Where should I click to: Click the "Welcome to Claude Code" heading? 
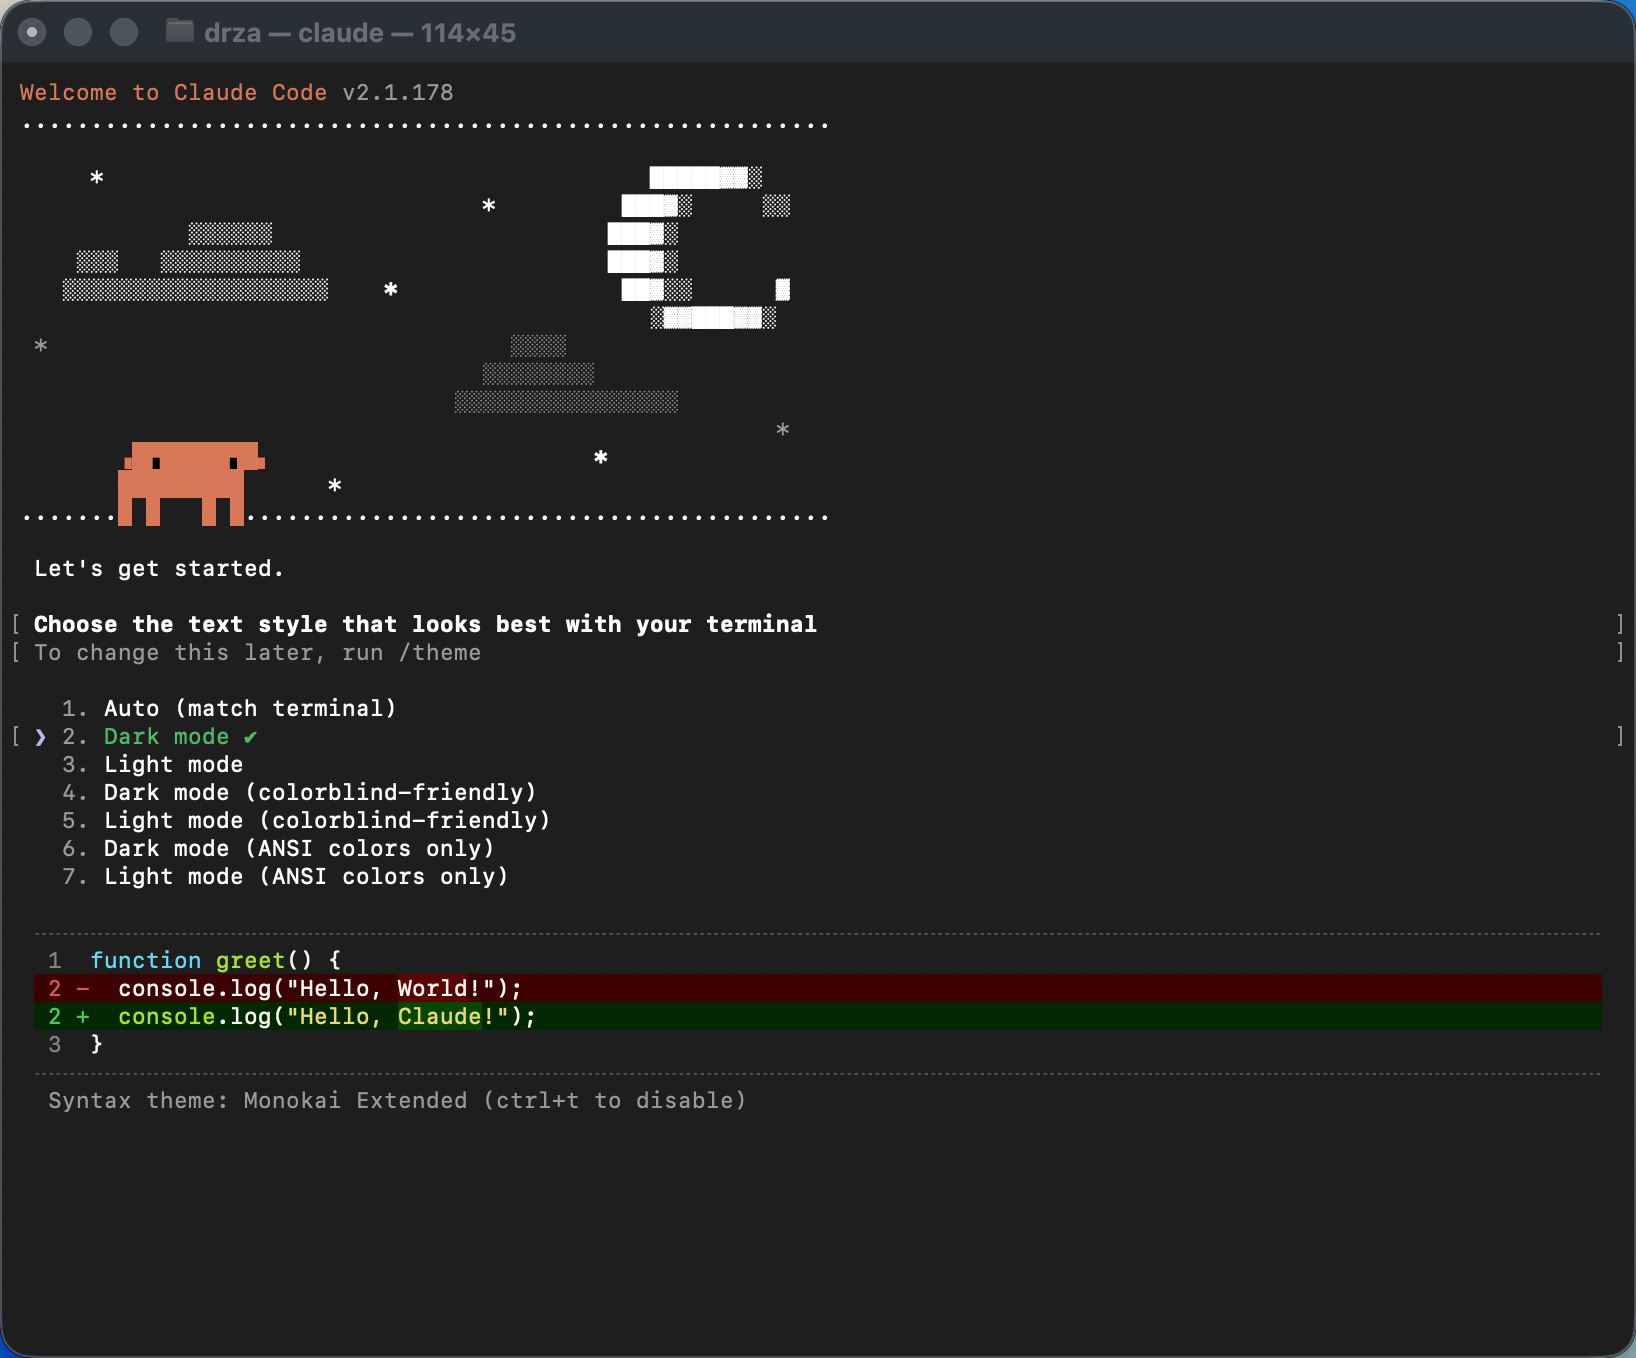[x=173, y=93]
